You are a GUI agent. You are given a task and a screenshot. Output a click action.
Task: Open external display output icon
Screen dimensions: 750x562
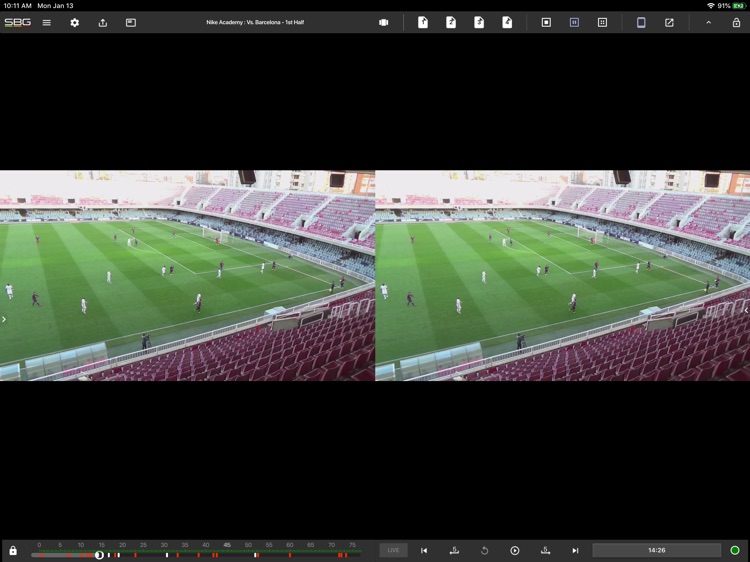(x=669, y=22)
